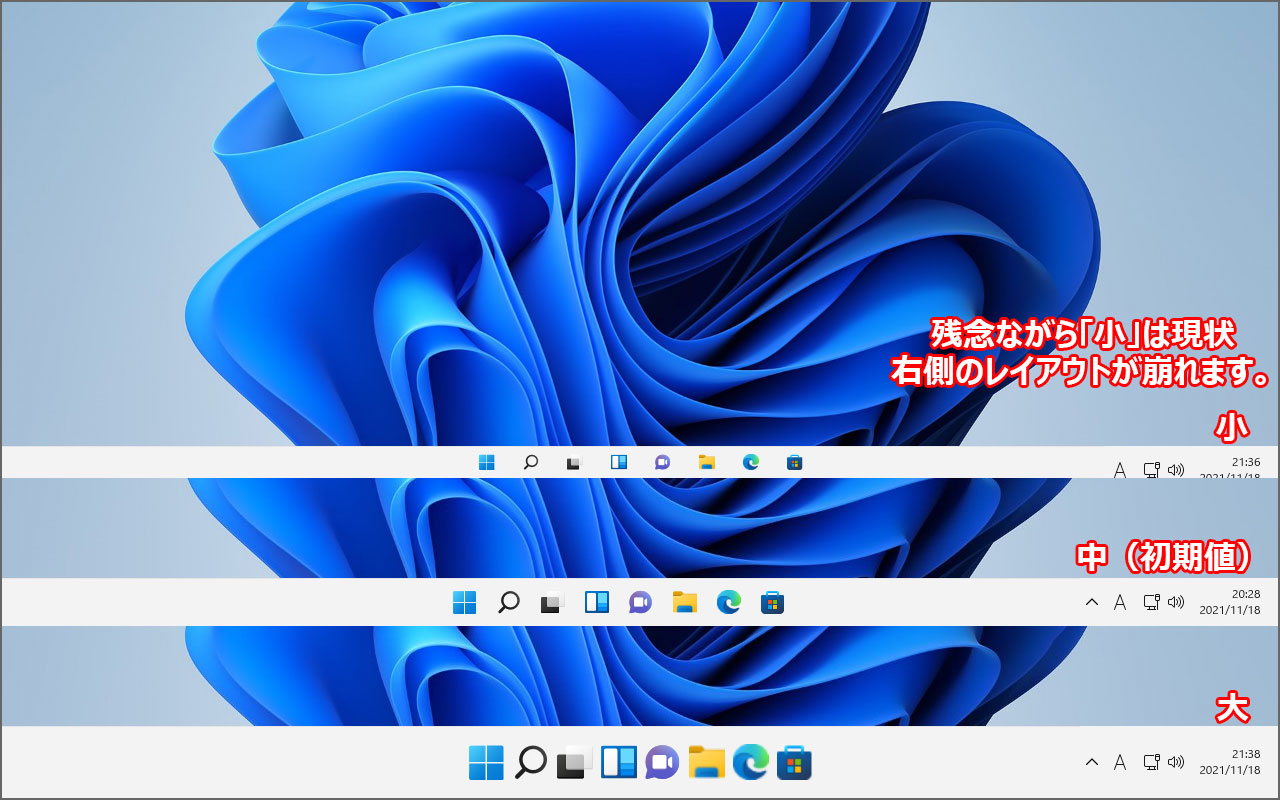Click Search magnifier on the medium taskbar
The width and height of the screenshot is (1280, 800).
509,602
